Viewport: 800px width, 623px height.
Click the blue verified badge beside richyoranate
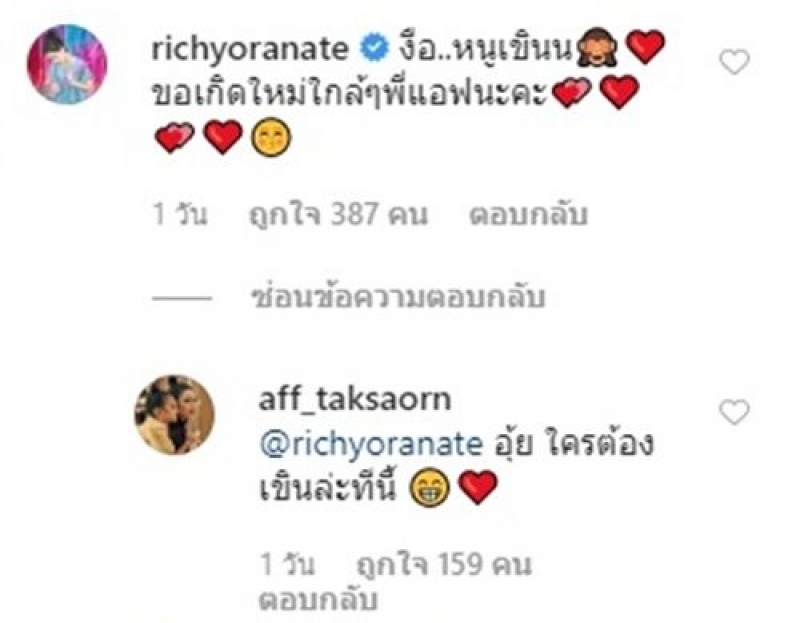[x=375, y=48]
